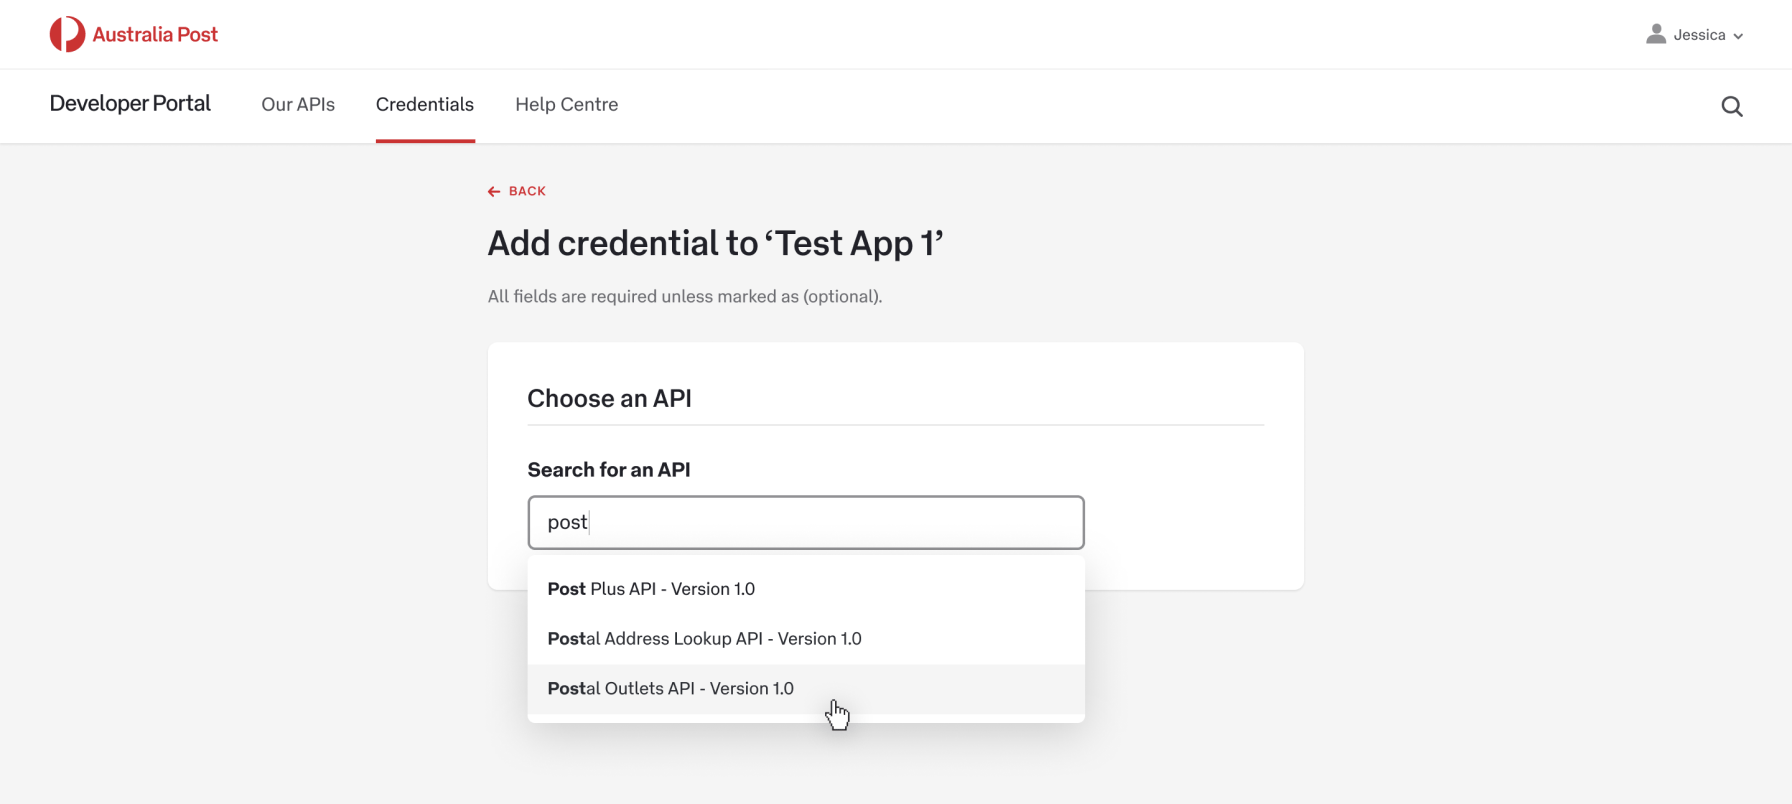Viewport: 1792px width, 804px height.
Task: Select Post Plus API - Version 1.0
Action: click(x=651, y=589)
